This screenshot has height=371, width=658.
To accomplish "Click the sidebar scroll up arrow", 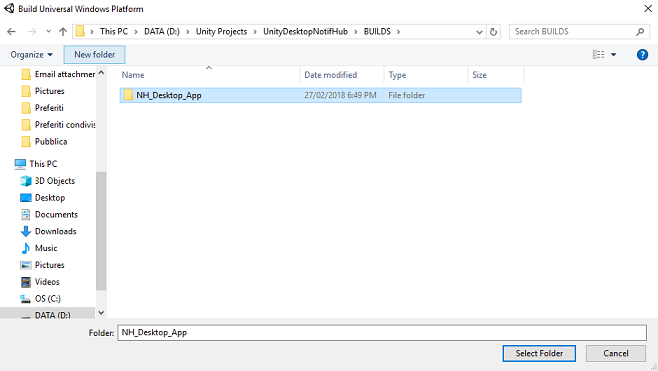I will [x=101, y=73].
